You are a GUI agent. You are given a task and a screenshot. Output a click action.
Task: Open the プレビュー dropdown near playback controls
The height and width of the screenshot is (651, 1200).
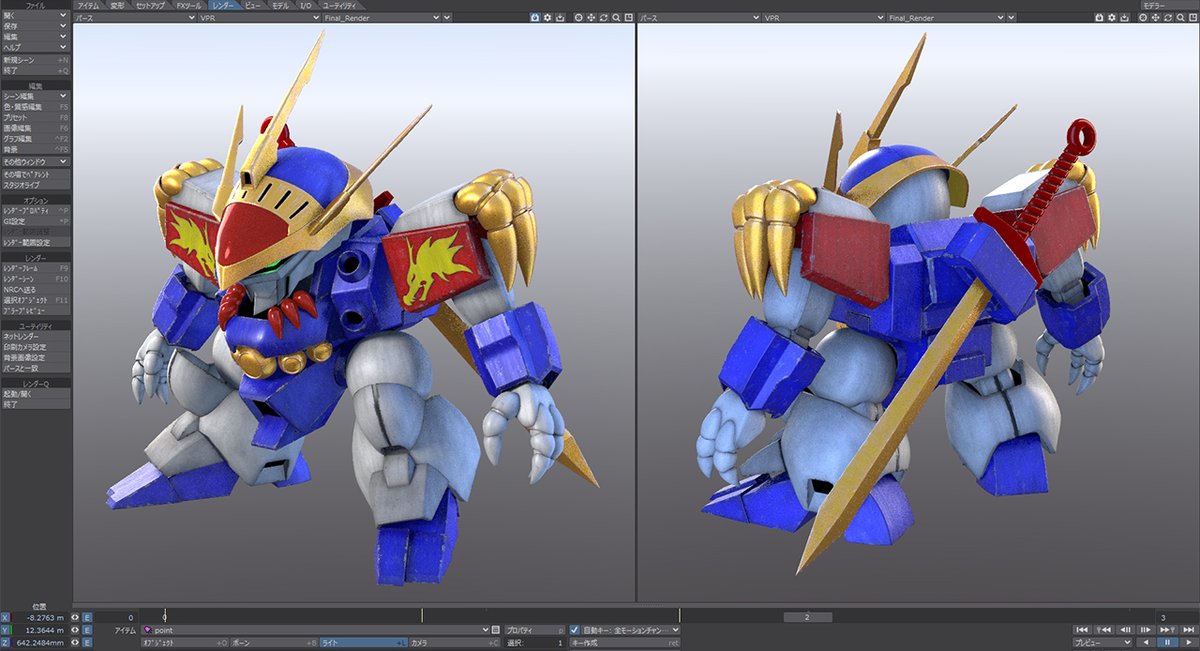point(1102,642)
